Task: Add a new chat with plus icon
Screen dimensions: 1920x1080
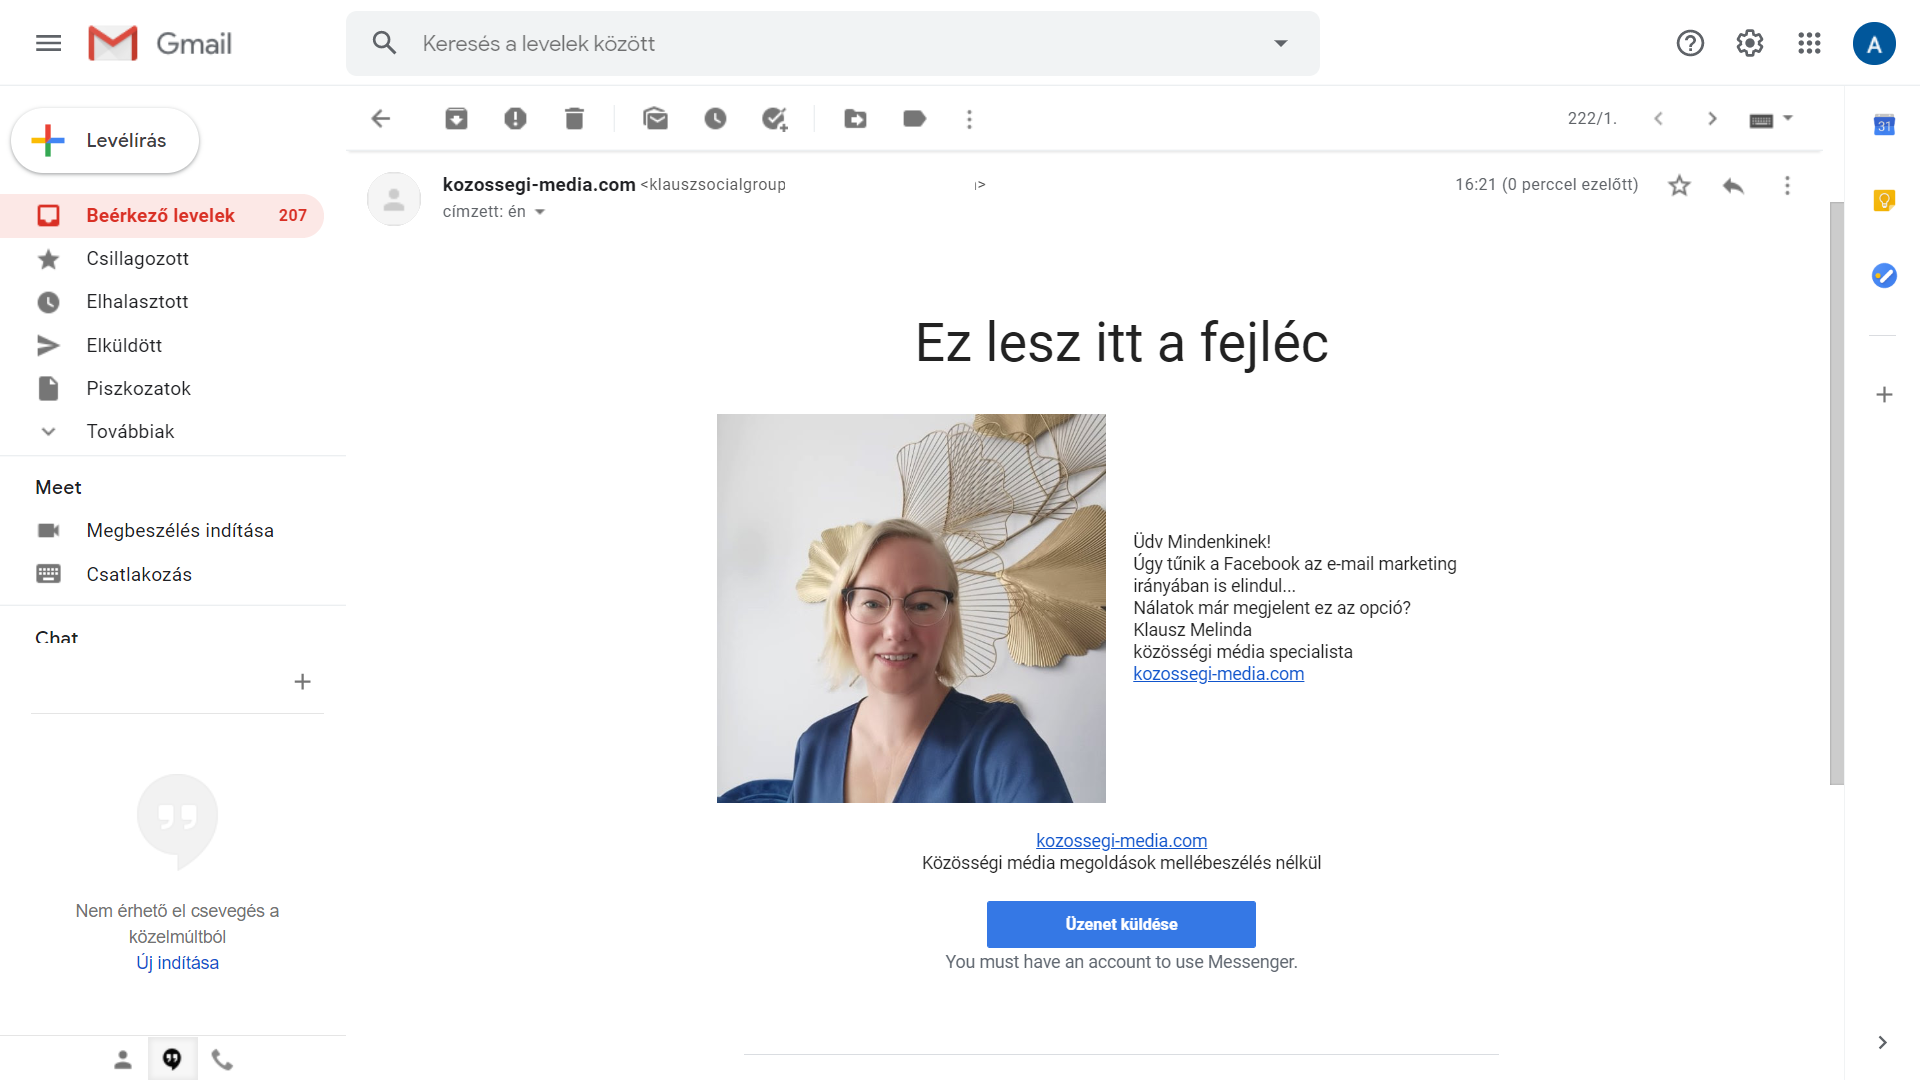Action: coord(302,682)
